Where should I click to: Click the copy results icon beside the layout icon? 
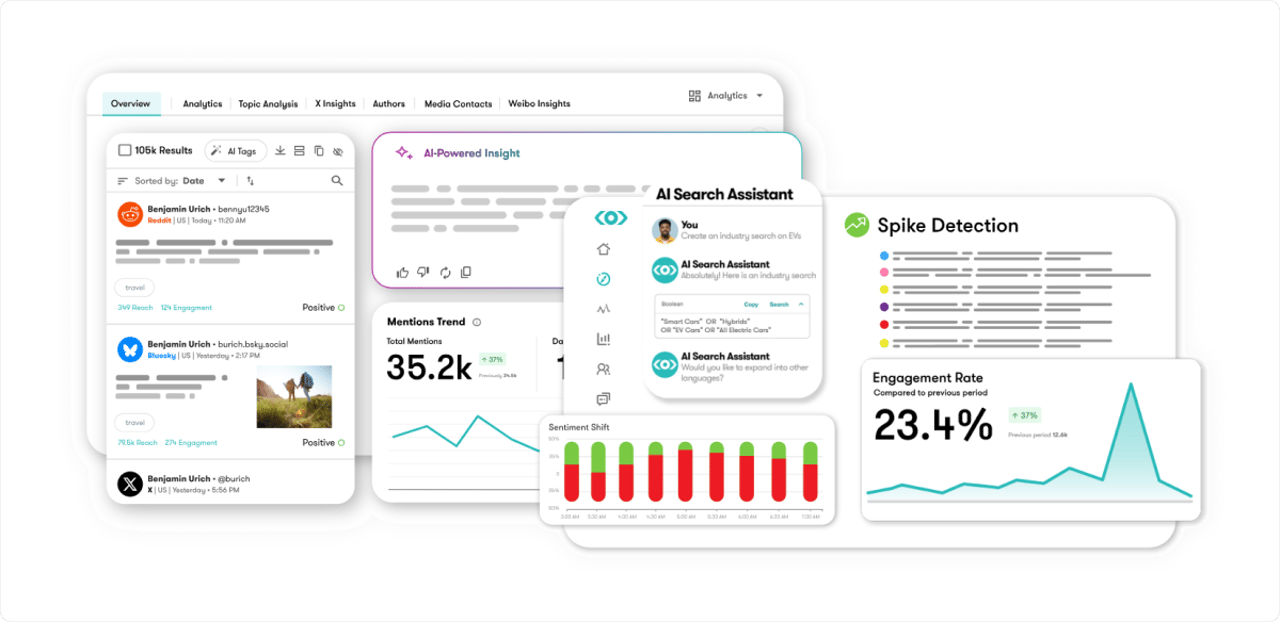point(319,151)
